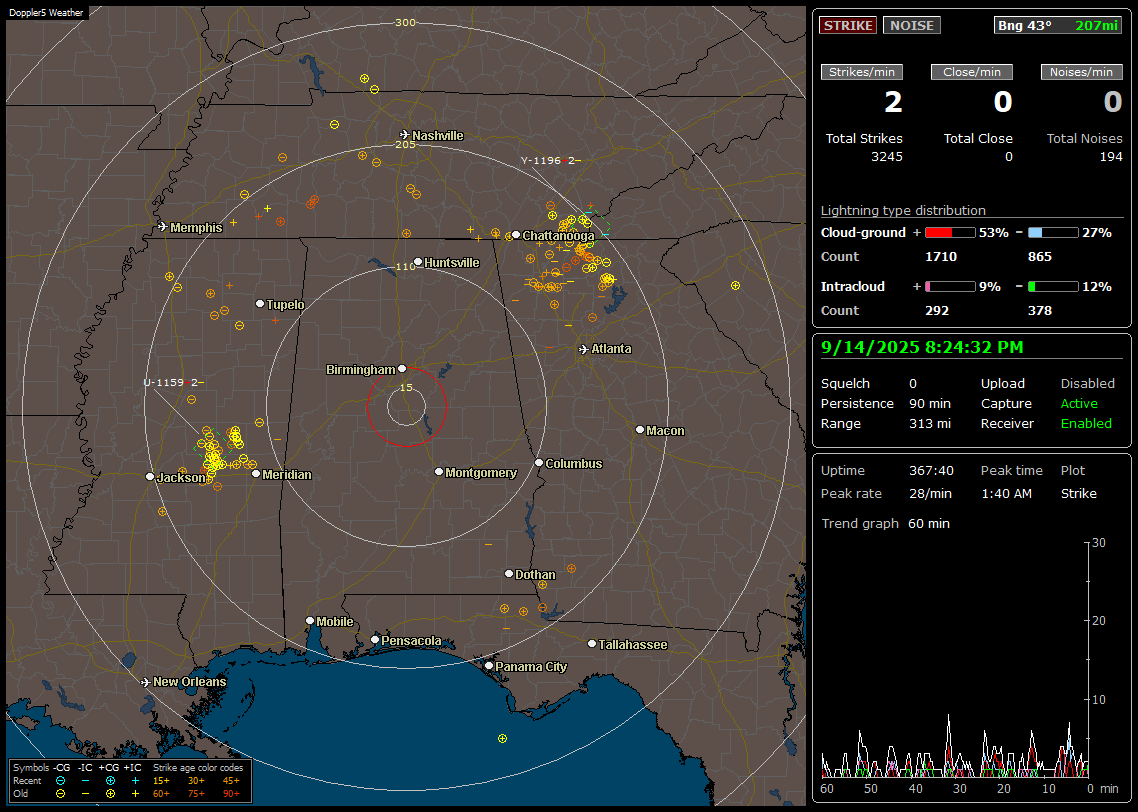Viewport: 1138px width, 812px height.
Task: Click the blue negative cloud-ground percentage bar
Action: 1053,233
